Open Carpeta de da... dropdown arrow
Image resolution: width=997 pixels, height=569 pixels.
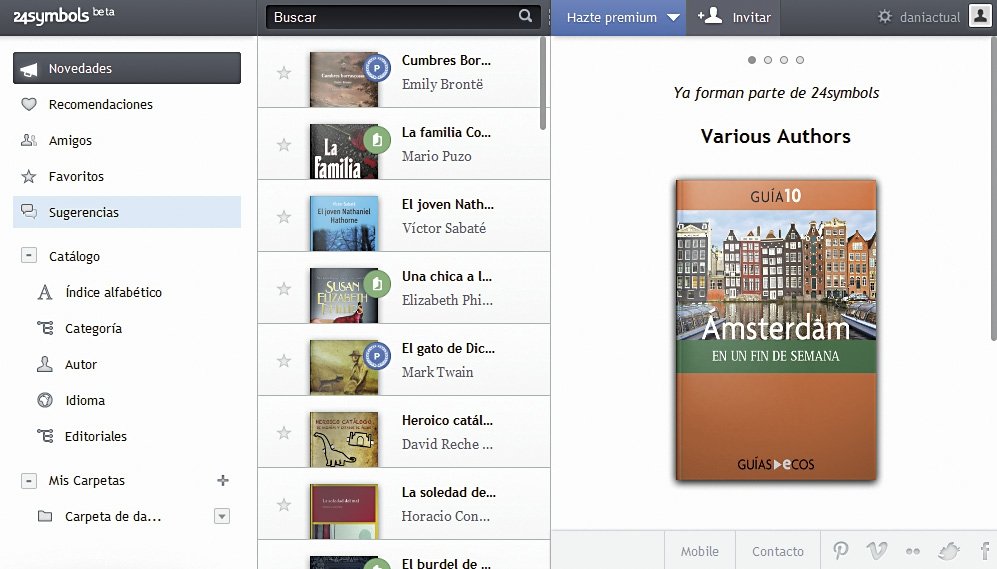coord(222,516)
